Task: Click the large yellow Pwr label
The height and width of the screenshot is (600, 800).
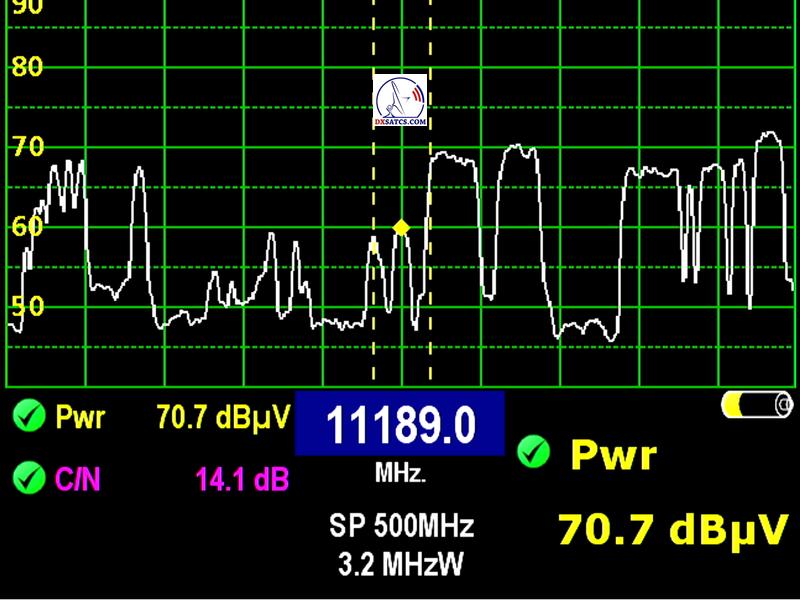Action: click(x=613, y=455)
